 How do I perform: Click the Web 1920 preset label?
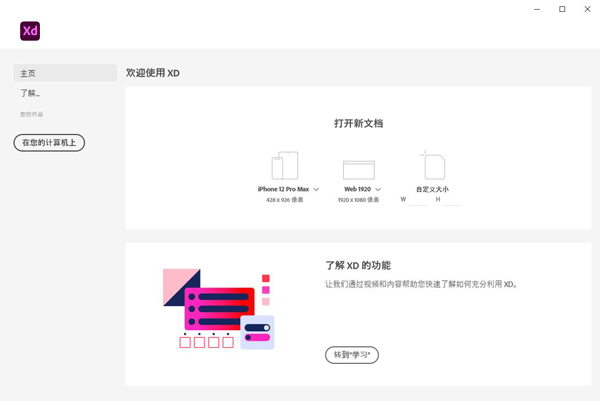357,189
